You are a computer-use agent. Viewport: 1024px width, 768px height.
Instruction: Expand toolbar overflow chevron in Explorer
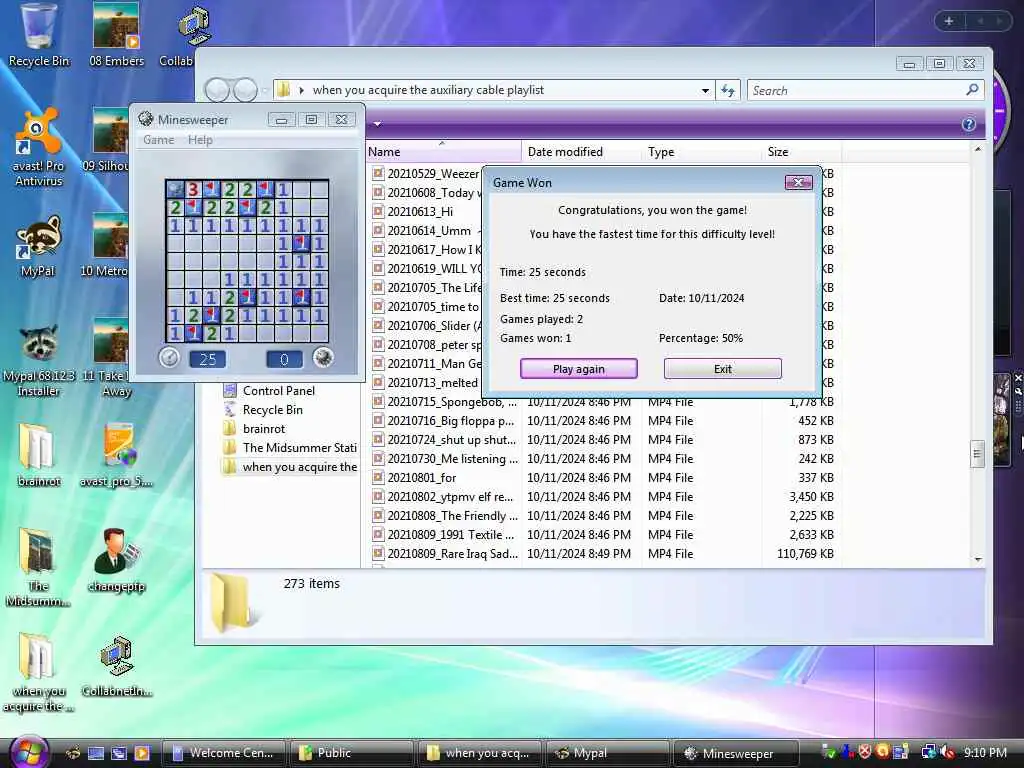[x=377, y=123]
